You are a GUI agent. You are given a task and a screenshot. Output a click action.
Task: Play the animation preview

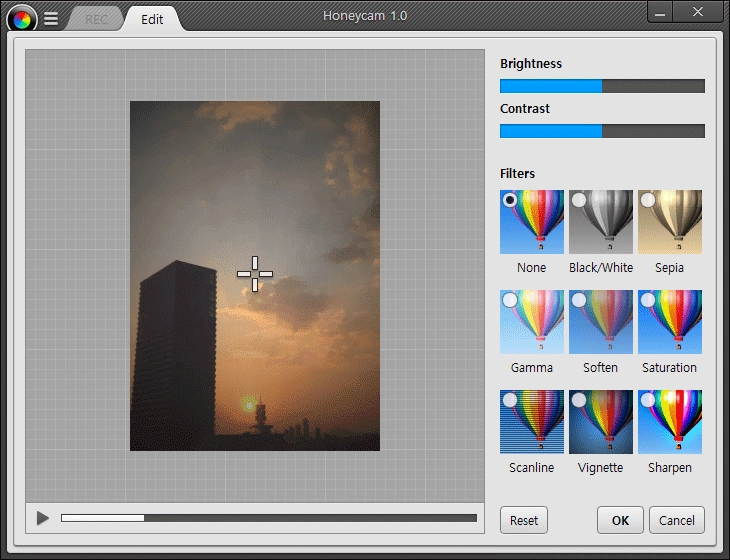coord(43,518)
